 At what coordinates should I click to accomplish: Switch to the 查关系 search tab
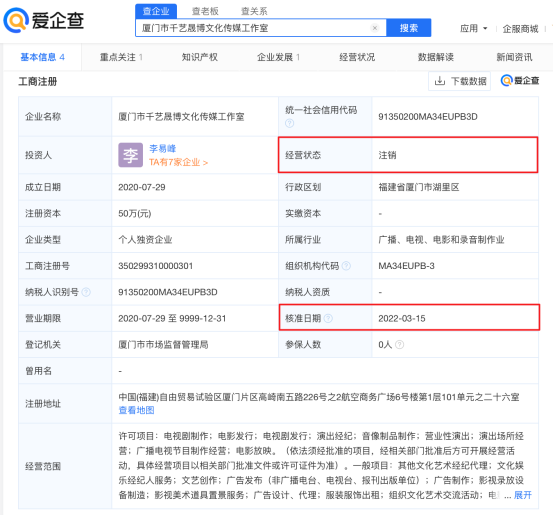254,11
